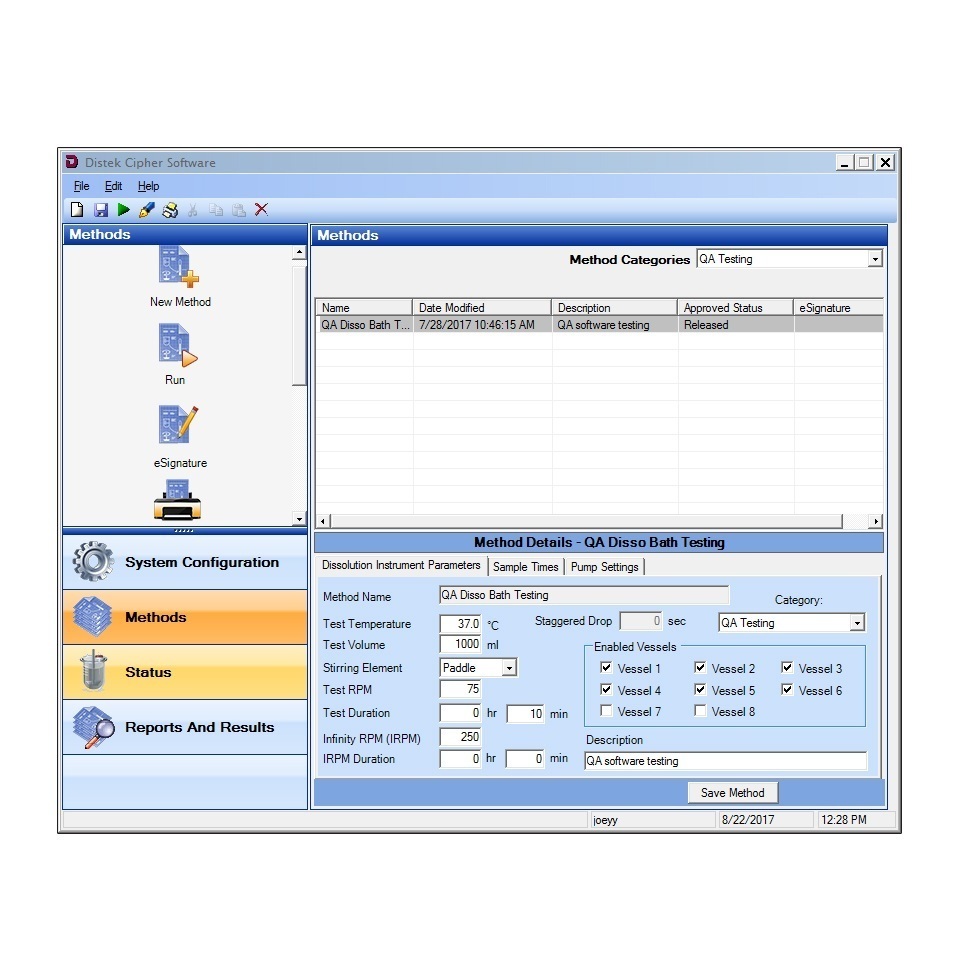Click the Run method icon in sidebar
Viewport: 960px width, 980px height.
(x=177, y=347)
